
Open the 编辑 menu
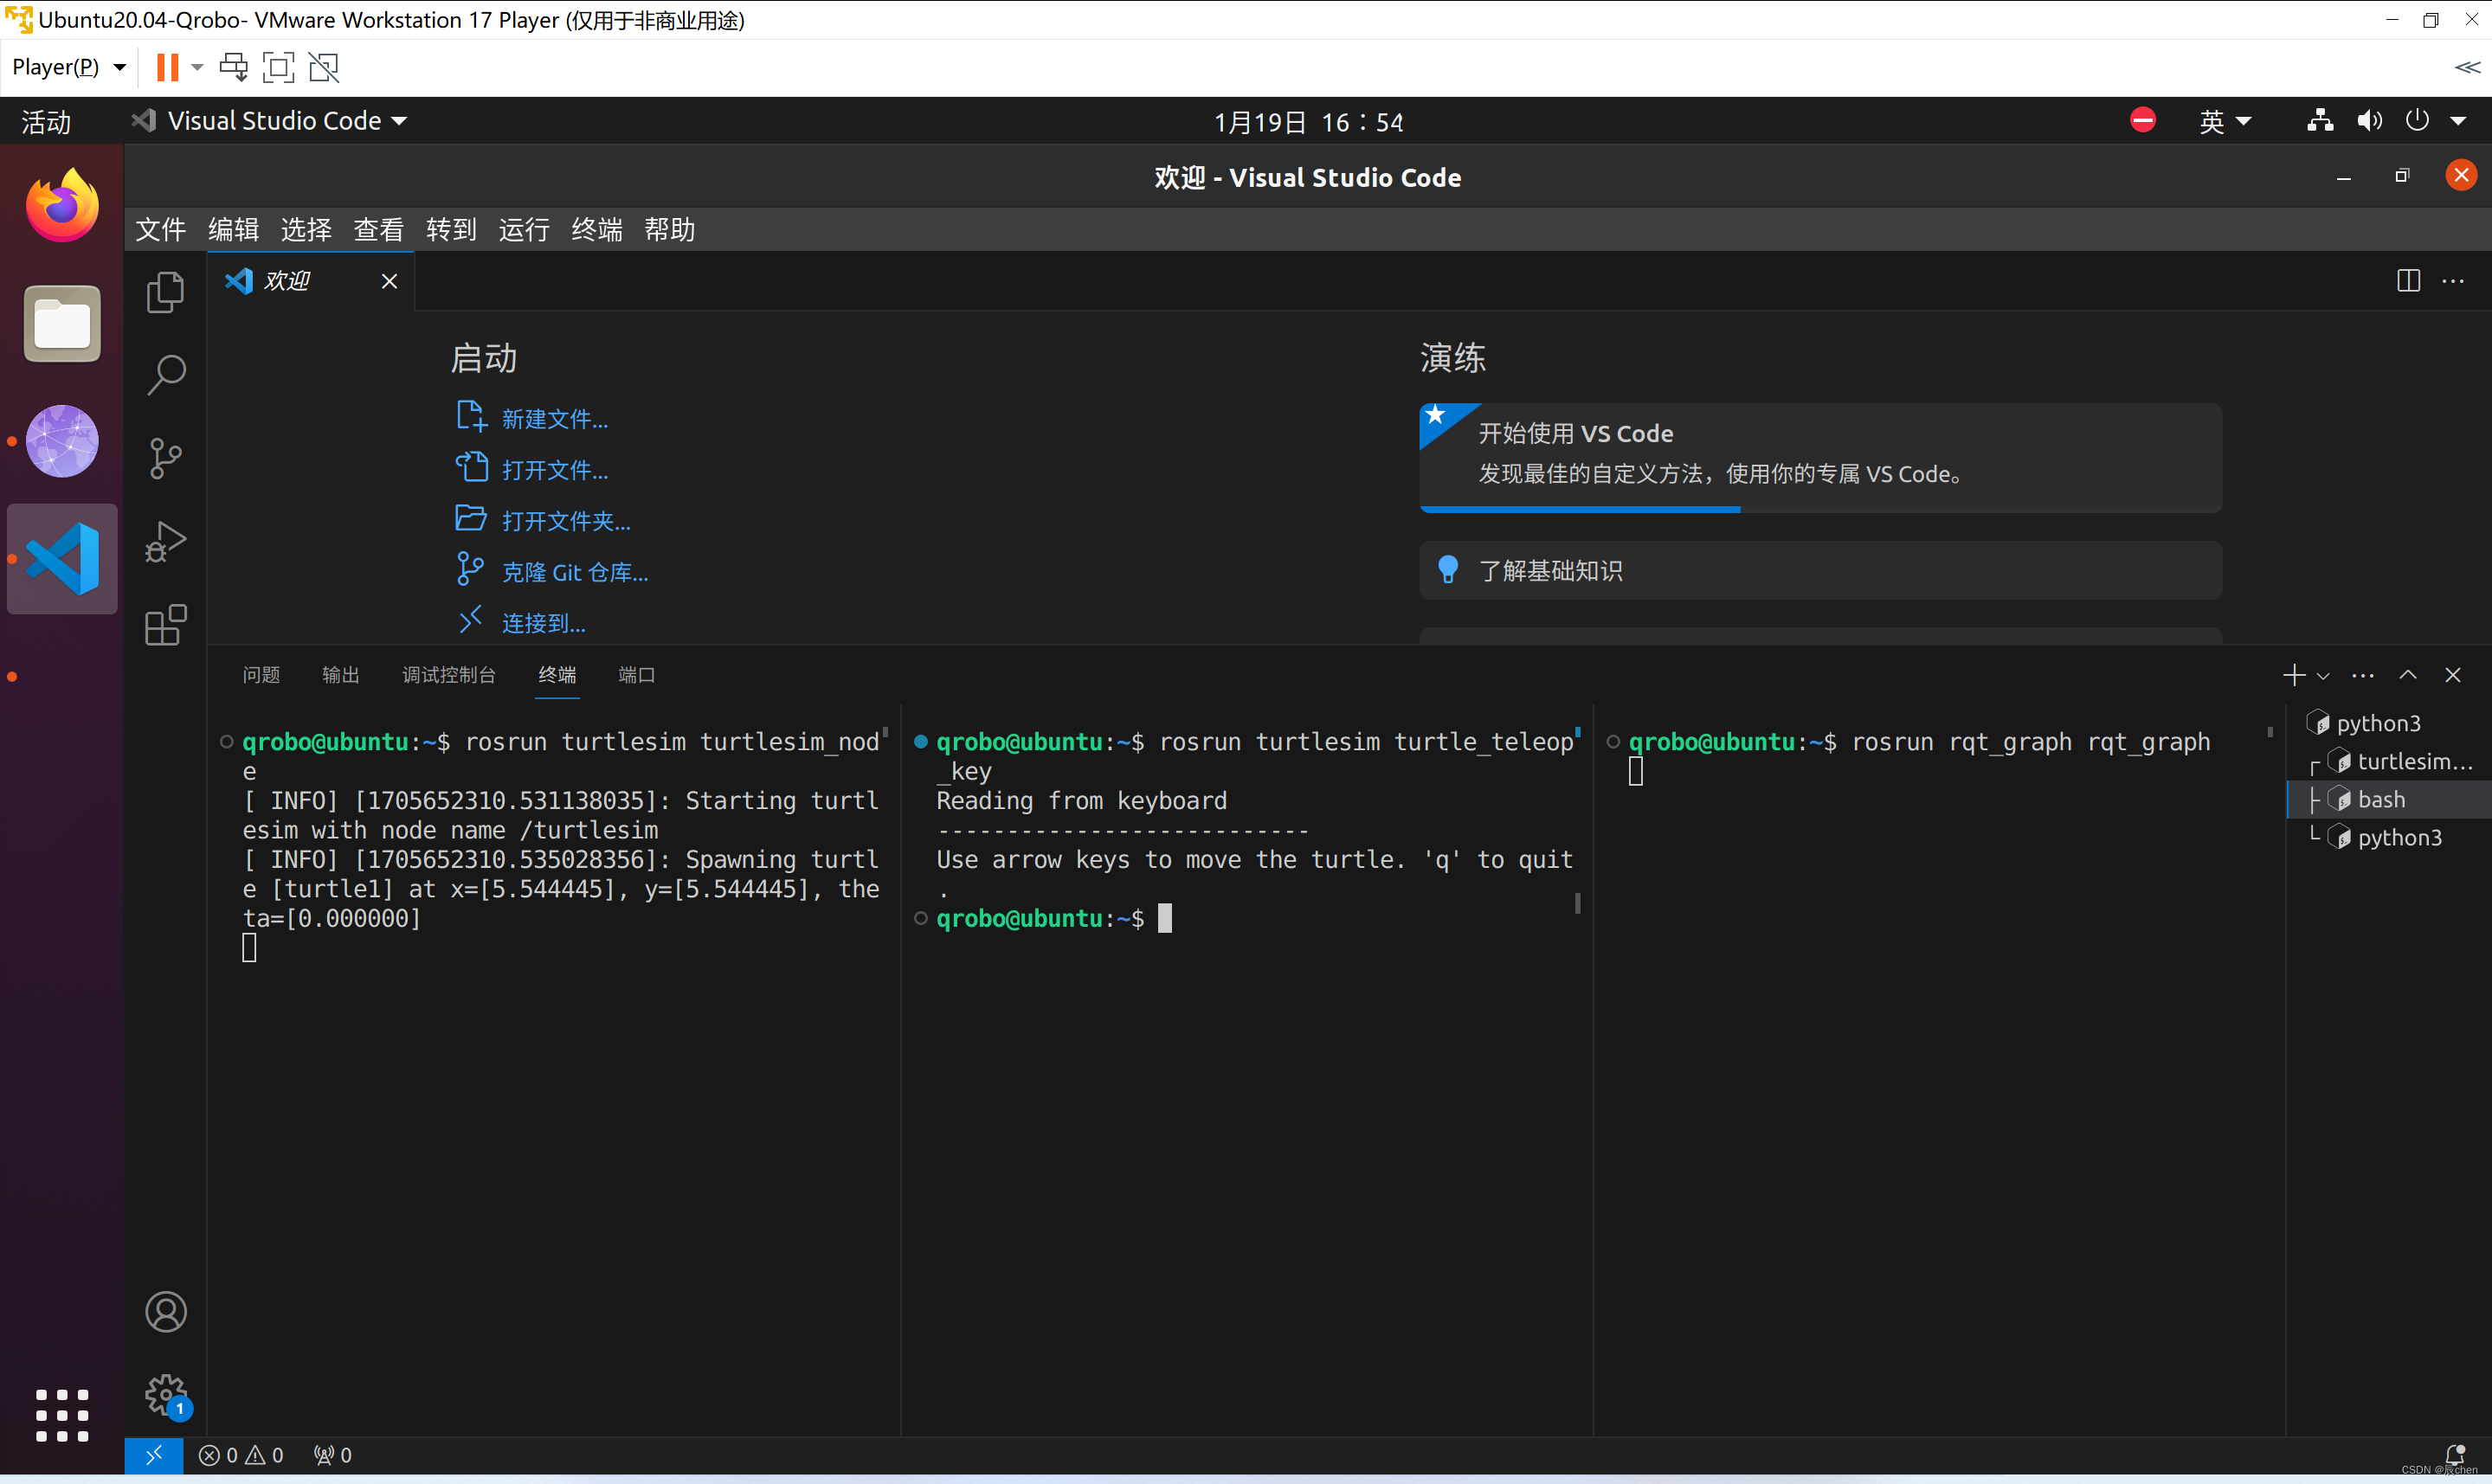click(233, 229)
